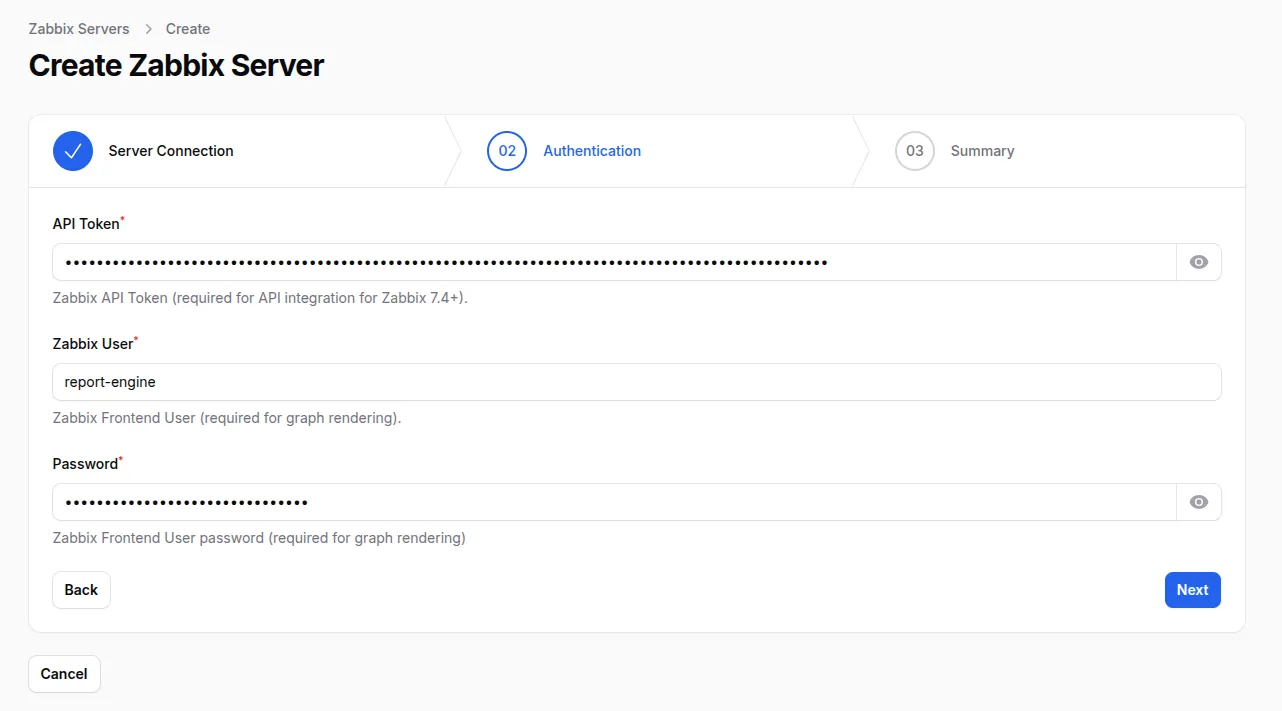The height and width of the screenshot is (711, 1282).
Task: Reveal the Password with the eye icon
Action: (1199, 502)
